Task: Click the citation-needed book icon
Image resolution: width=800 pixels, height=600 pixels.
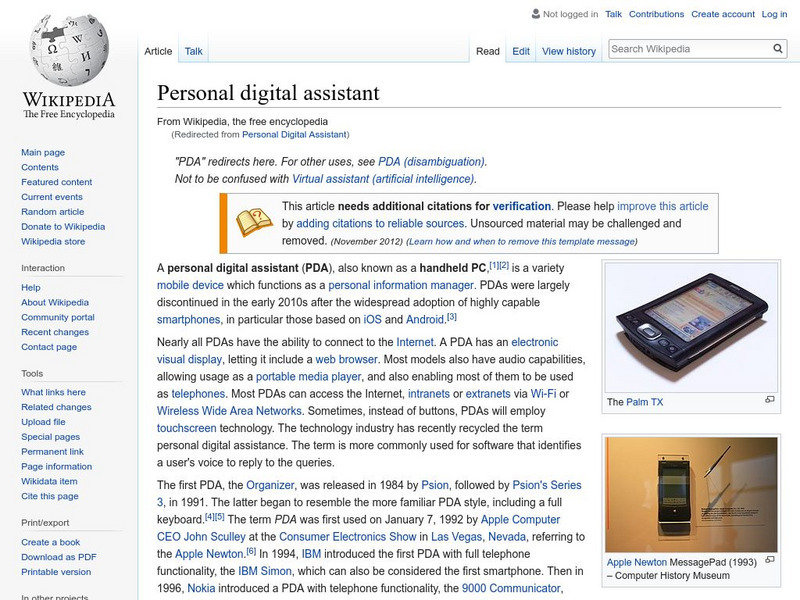Action: pyautogui.click(x=254, y=222)
